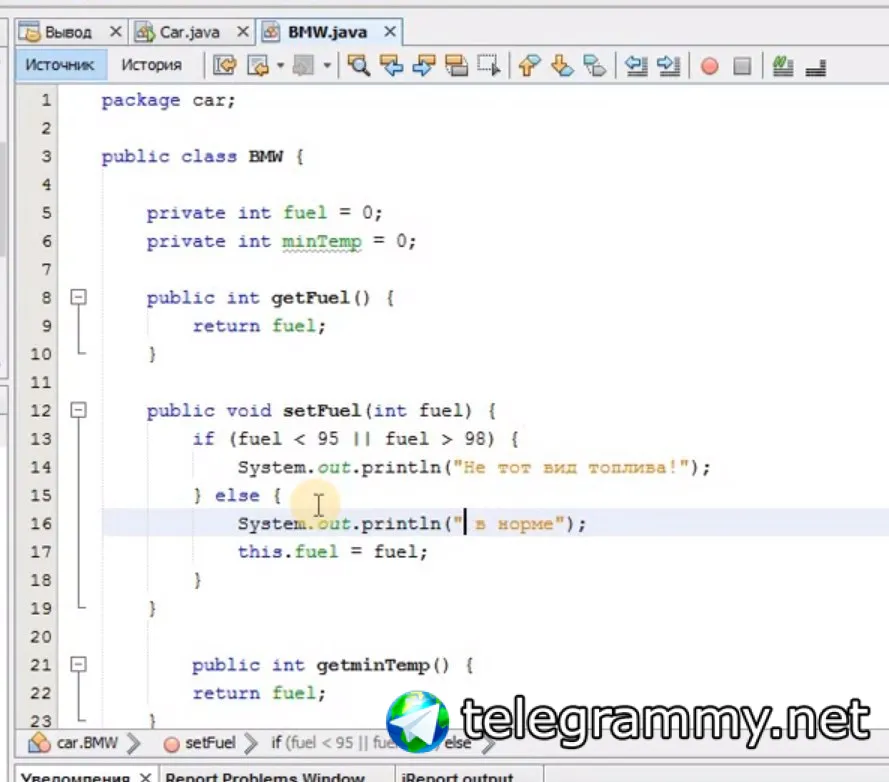Select the Источник source view button
The width and height of the screenshot is (889, 782).
tap(60, 65)
